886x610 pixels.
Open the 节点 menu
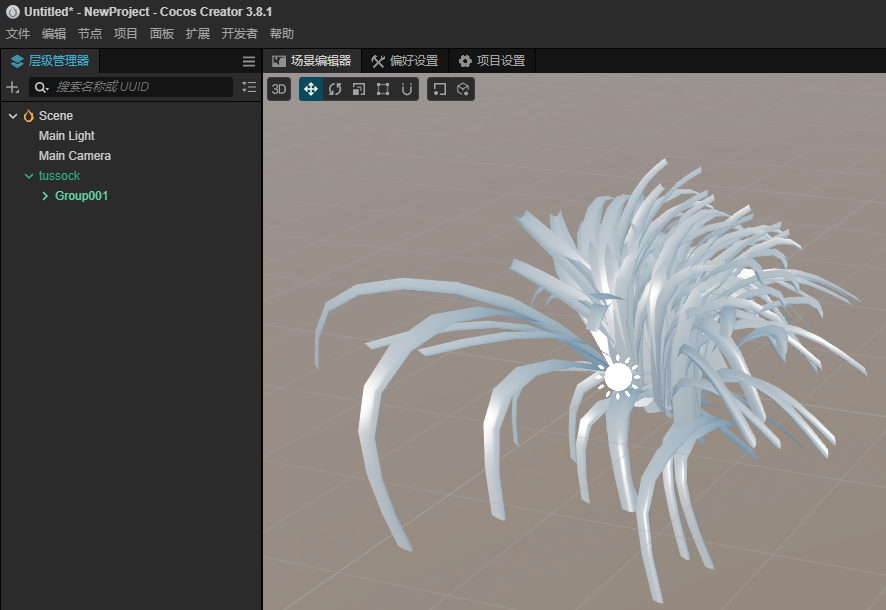point(90,34)
